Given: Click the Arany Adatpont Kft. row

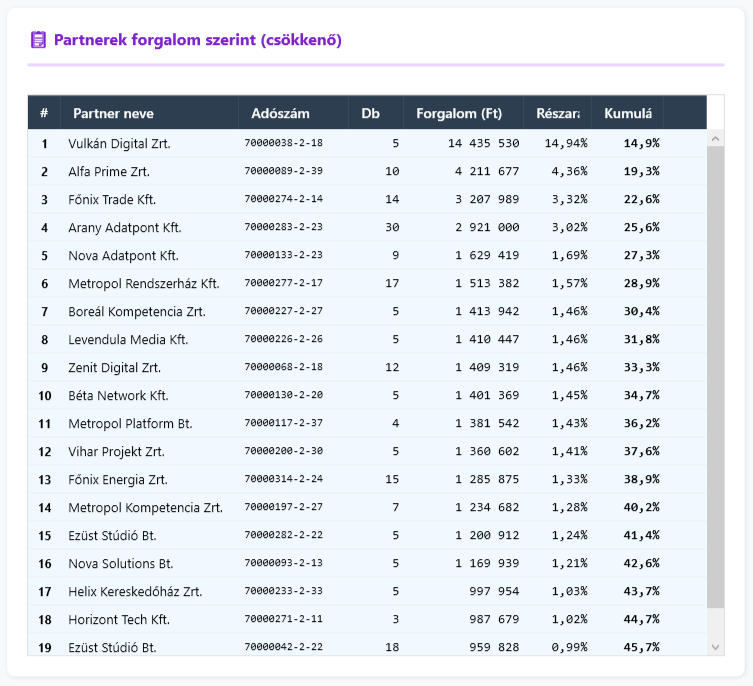Looking at the screenshot, I should pos(124,228).
